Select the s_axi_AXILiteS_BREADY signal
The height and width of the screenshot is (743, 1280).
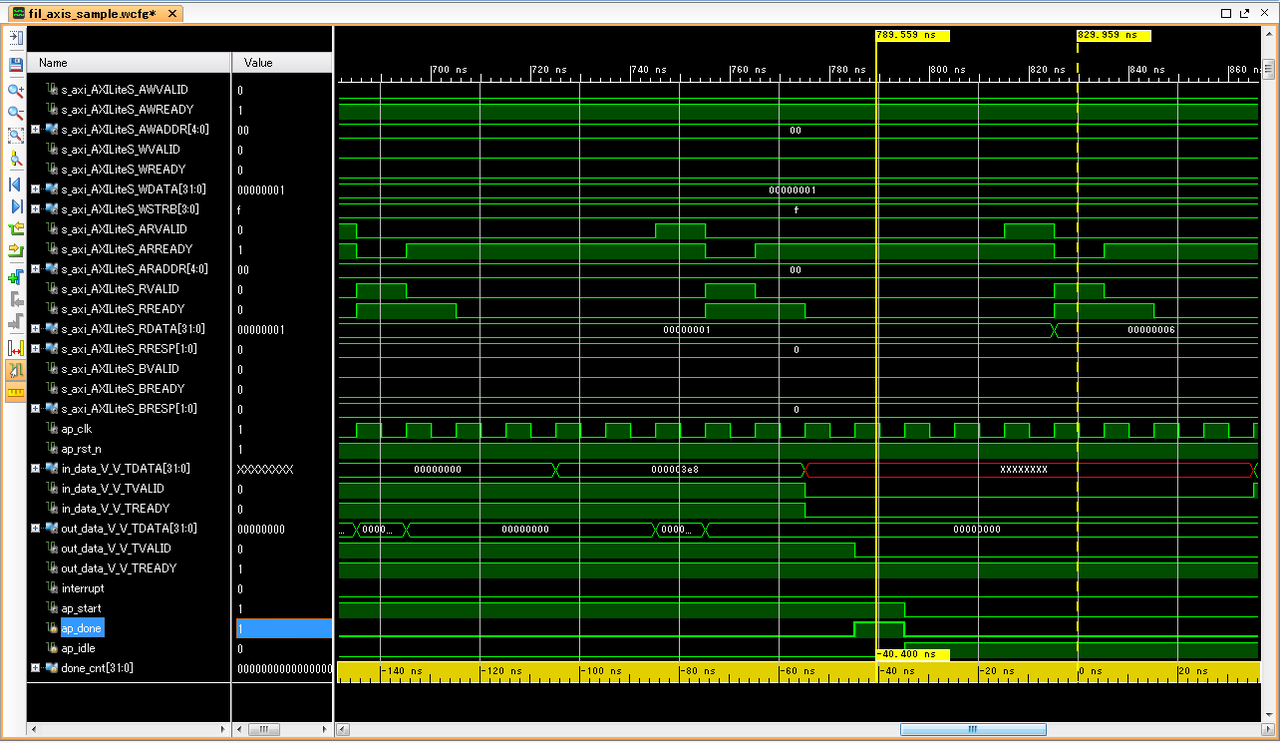coord(123,390)
